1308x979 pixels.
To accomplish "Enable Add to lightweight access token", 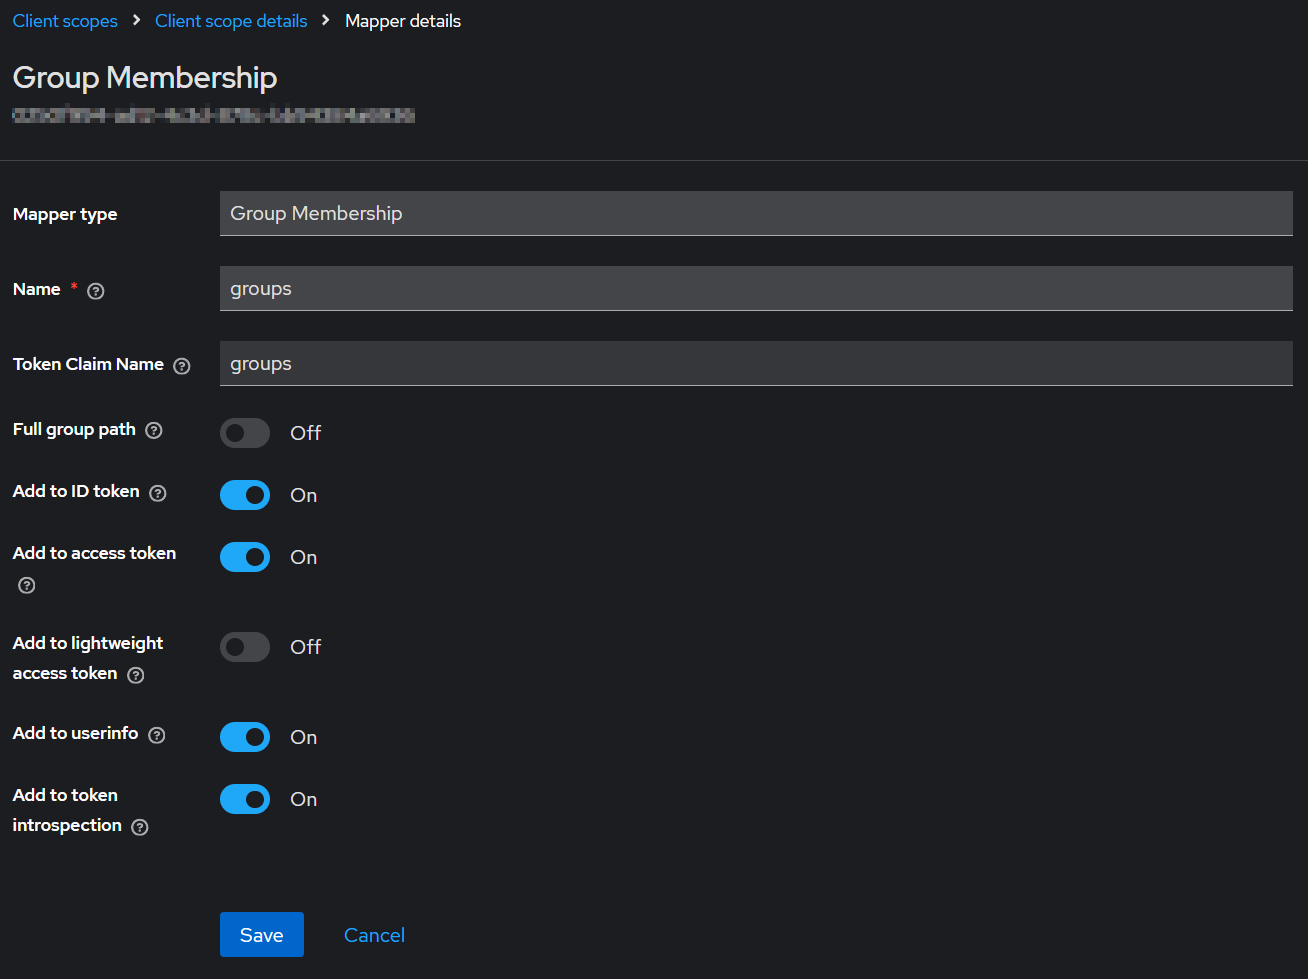I will click(x=245, y=647).
